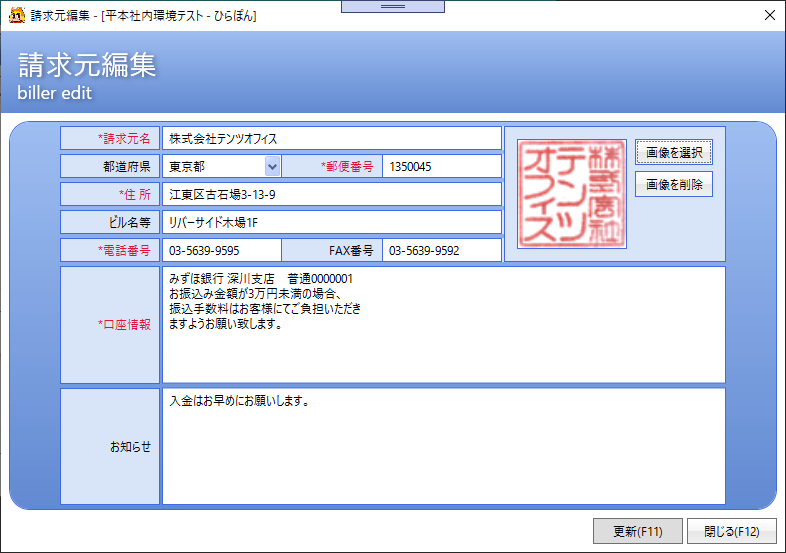Click the 閉じる(F12) close button

click(731, 531)
